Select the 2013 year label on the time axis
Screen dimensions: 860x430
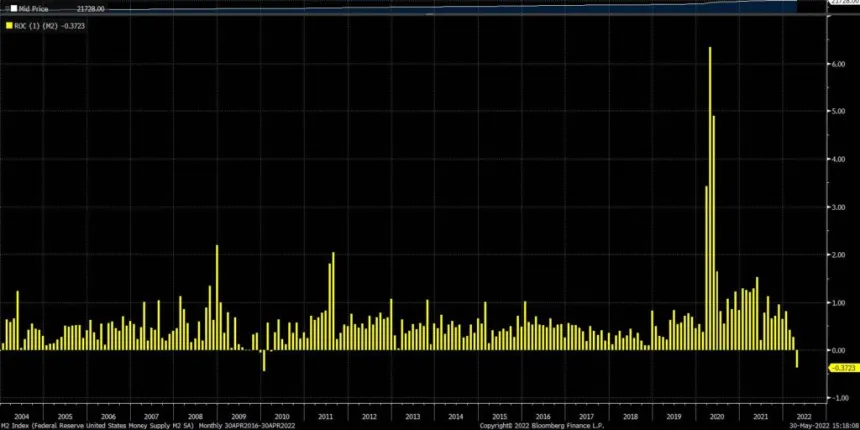pyautogui.click(x=412, y=415)
